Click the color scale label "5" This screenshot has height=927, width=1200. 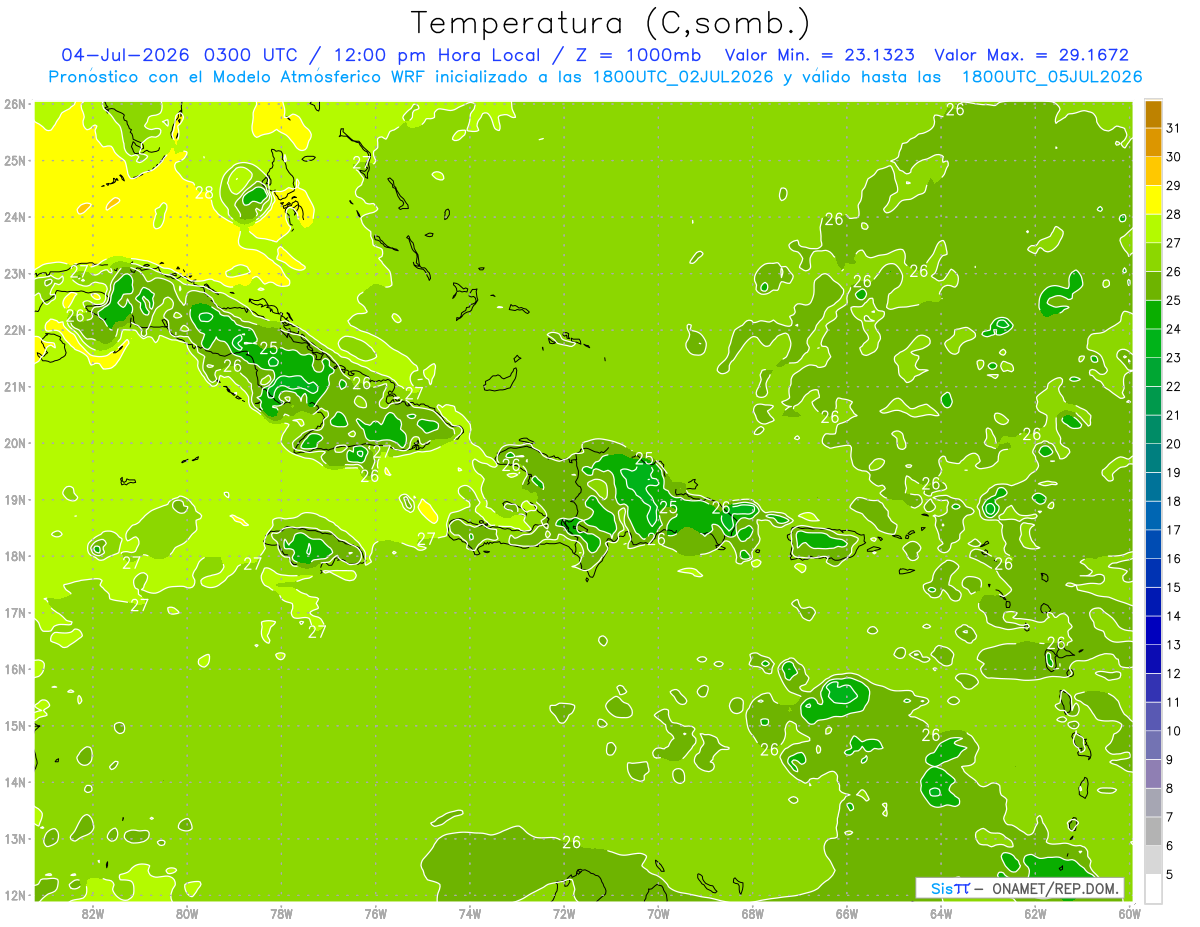1170,874
